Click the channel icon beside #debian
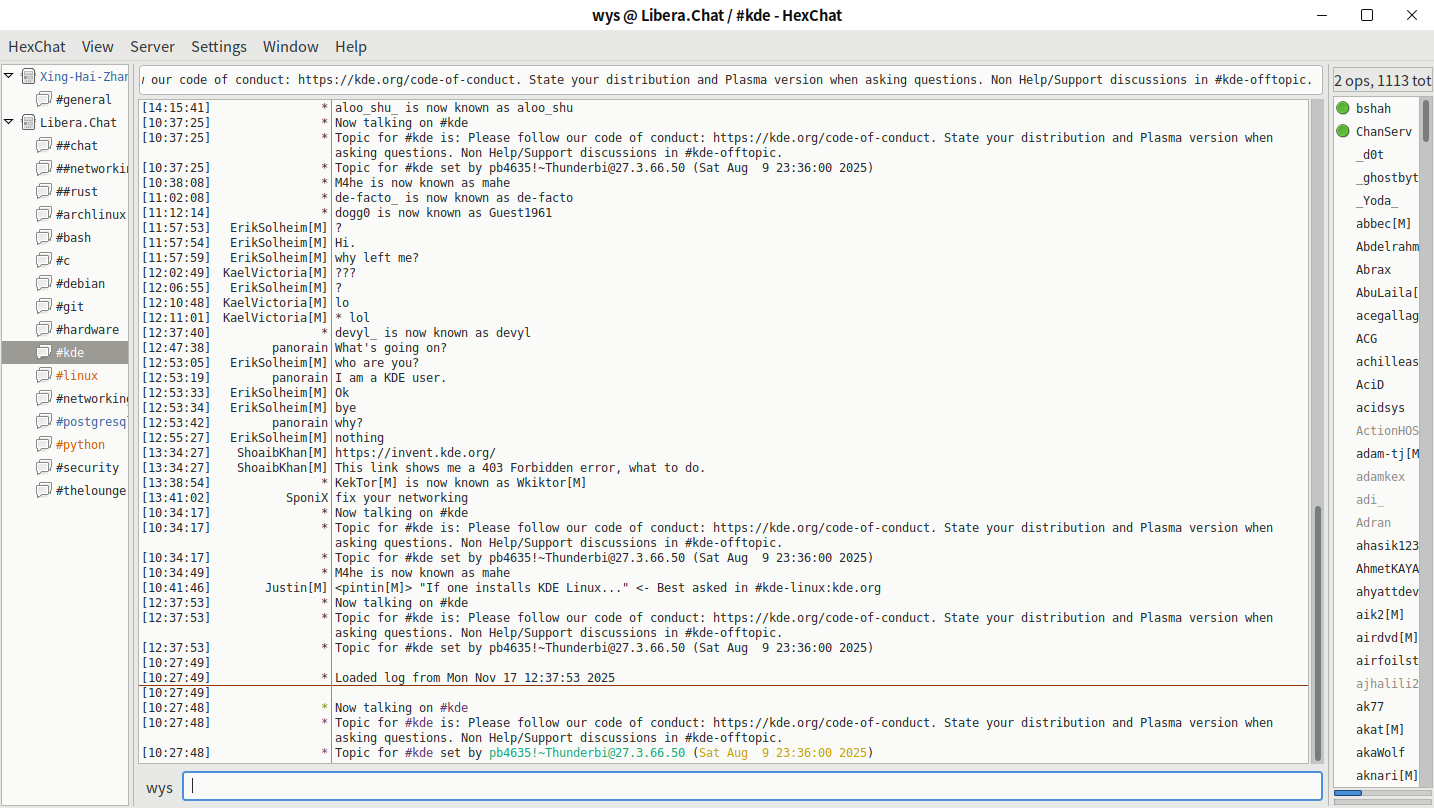This screenshot has height=808, width=1434. [x=43, y=283]
